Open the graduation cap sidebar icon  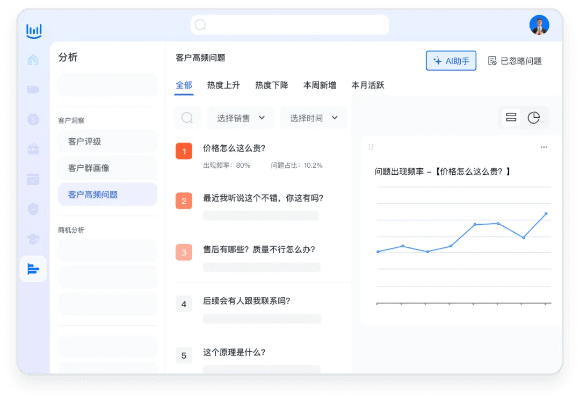coord(33,239)
